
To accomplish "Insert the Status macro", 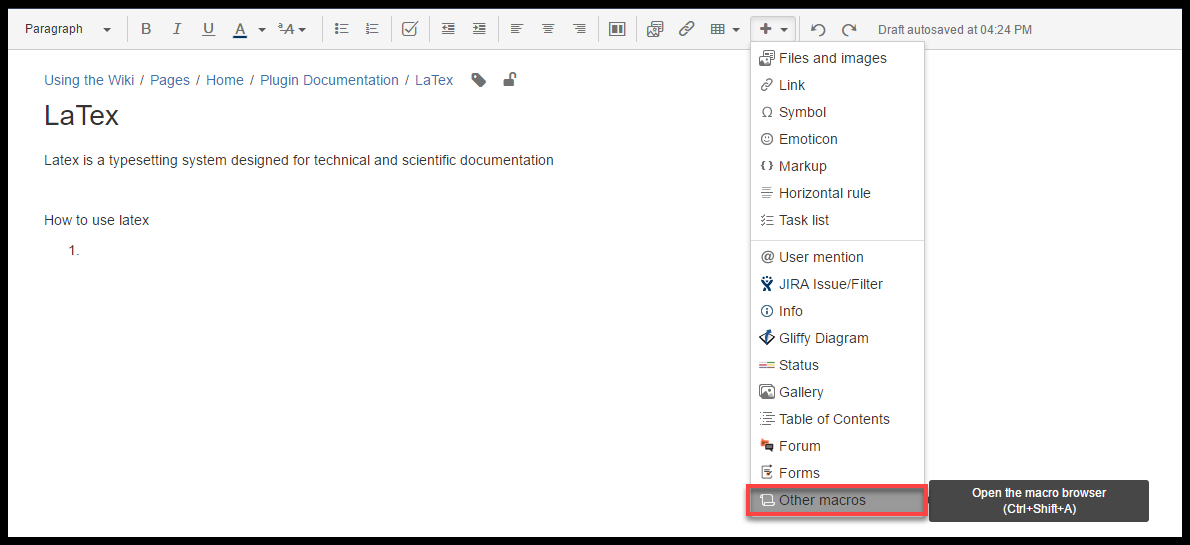I will tap(837, 365).
